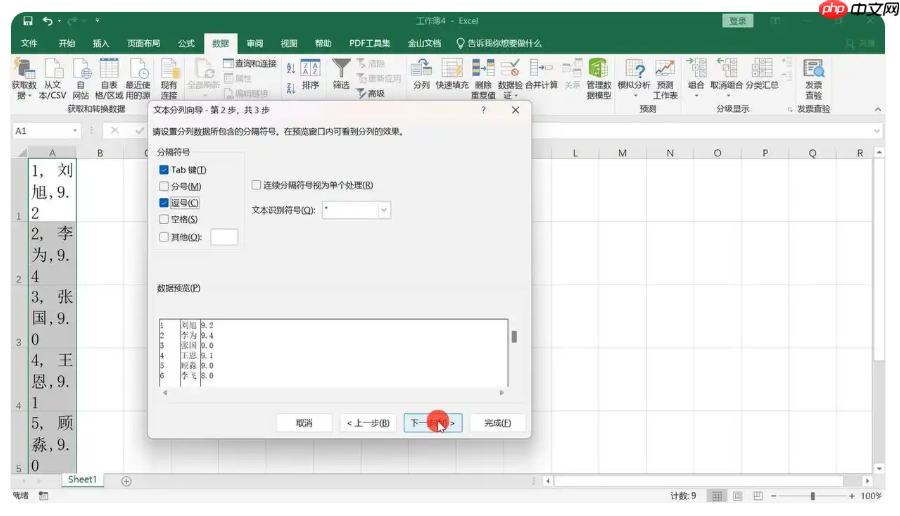Viewport: 900px width, 516px height.
Task: Switch to the 视图 (View) tab
Action: (x=289, y=43)
